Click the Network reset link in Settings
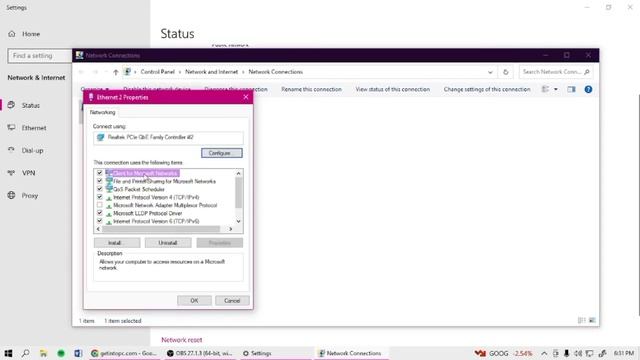 (182, 340)
